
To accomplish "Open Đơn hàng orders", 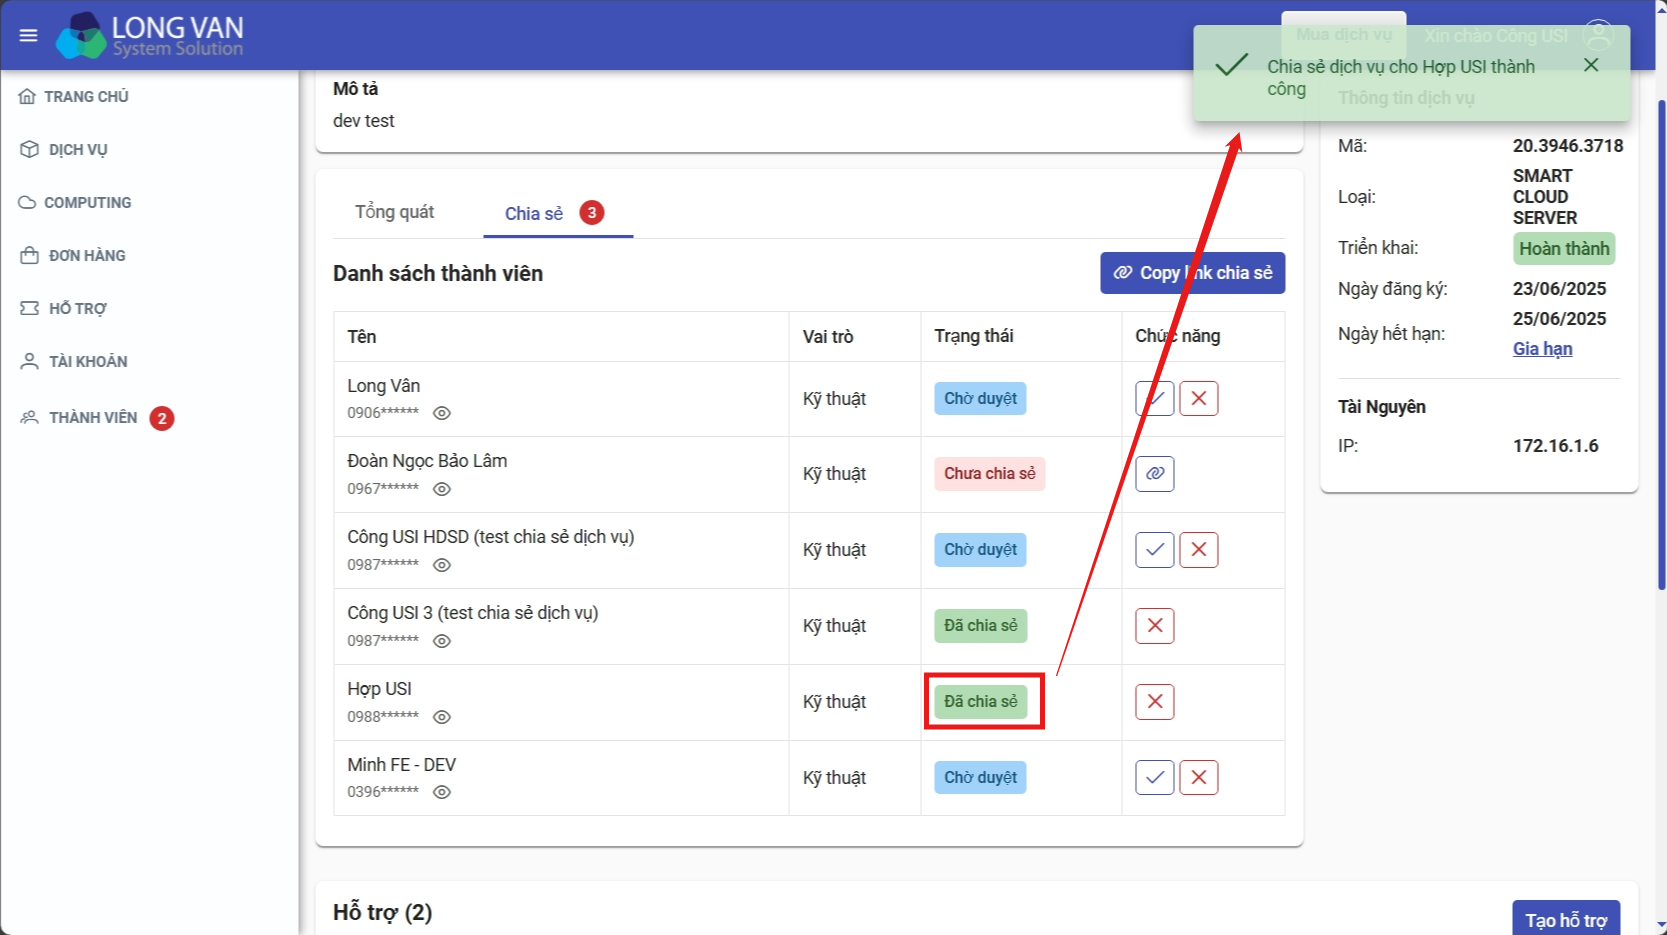I will tap(73, 255).
